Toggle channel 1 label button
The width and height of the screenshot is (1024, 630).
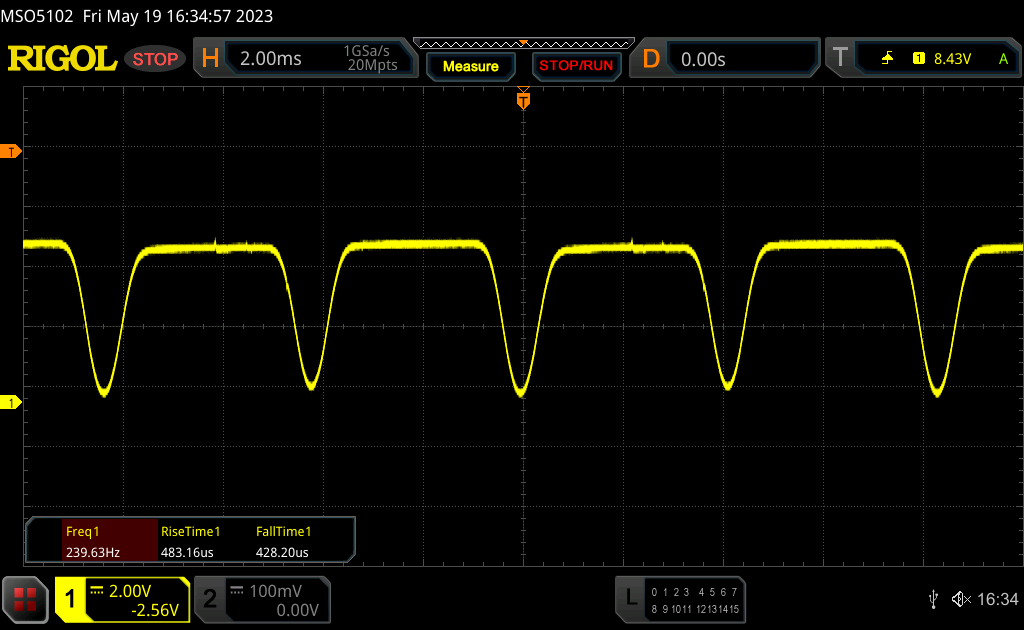[x=71, y=599]
